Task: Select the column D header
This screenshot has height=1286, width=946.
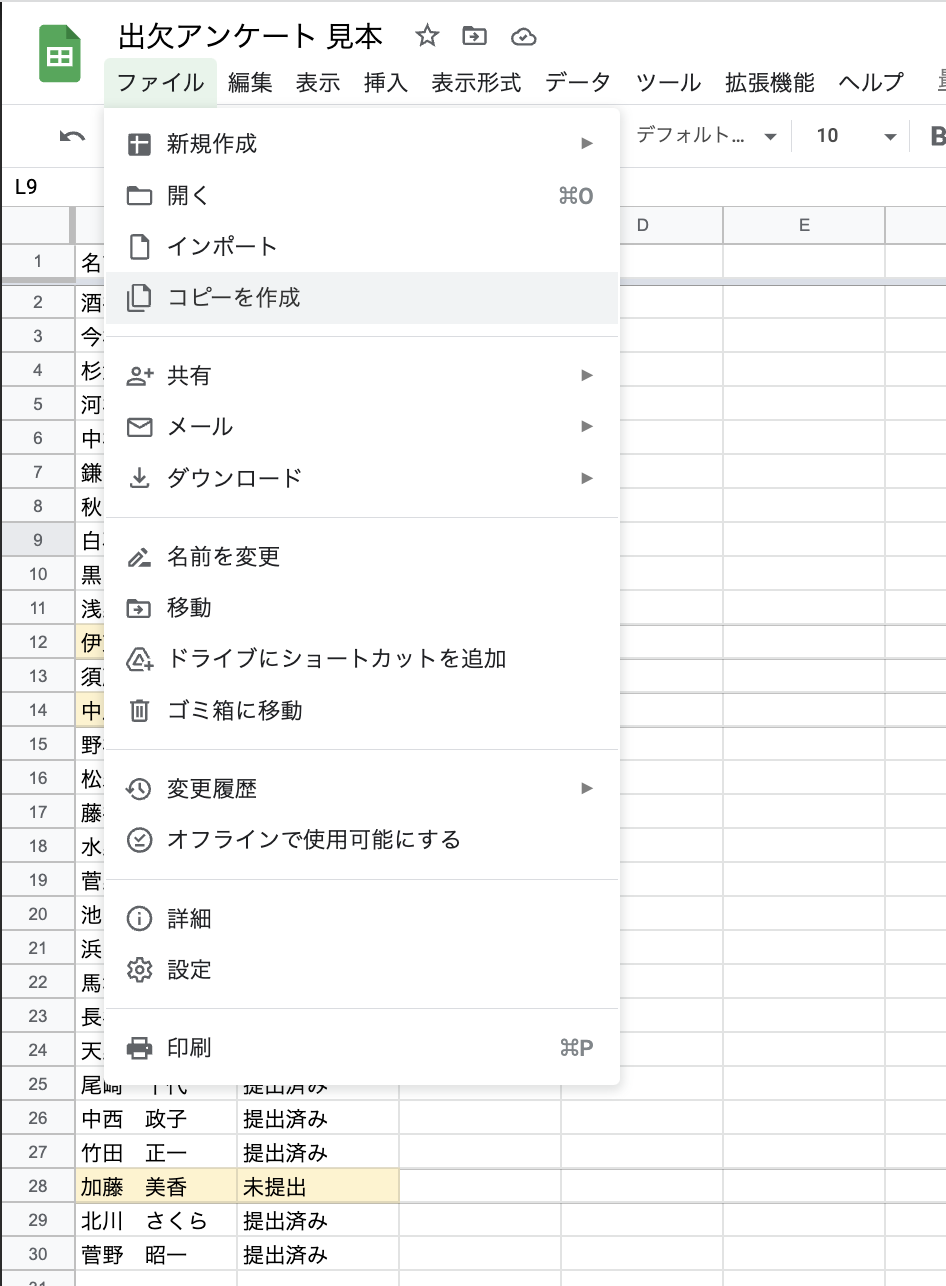Action: 643,225
